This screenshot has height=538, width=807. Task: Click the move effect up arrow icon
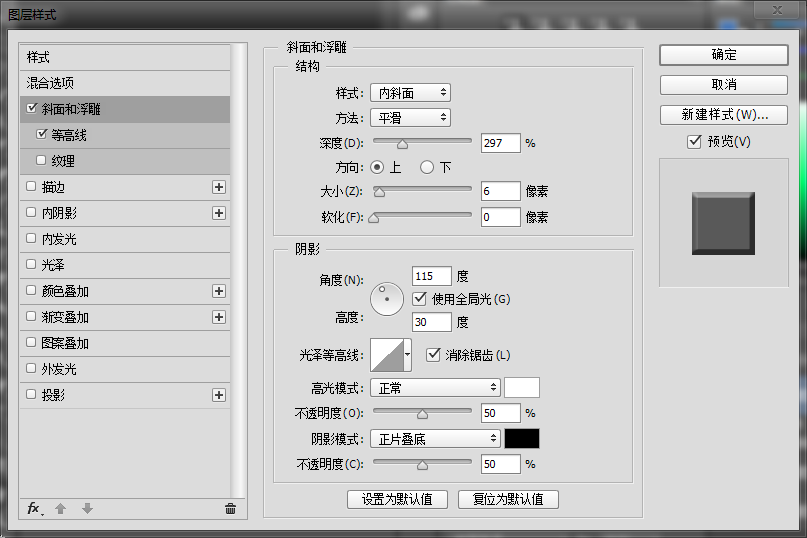click(60, 508)
